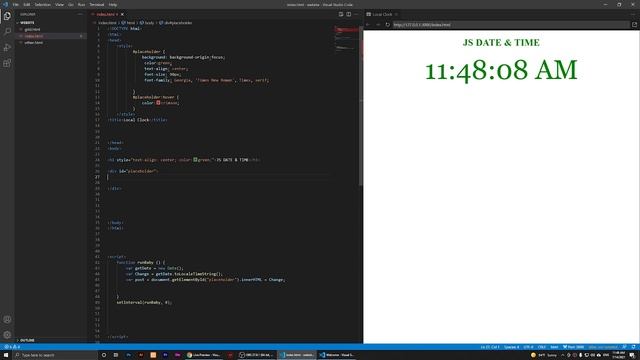This screenshot has width=640, height=360.
Task: Open the Run and Debug view
Action: [7, 47]
